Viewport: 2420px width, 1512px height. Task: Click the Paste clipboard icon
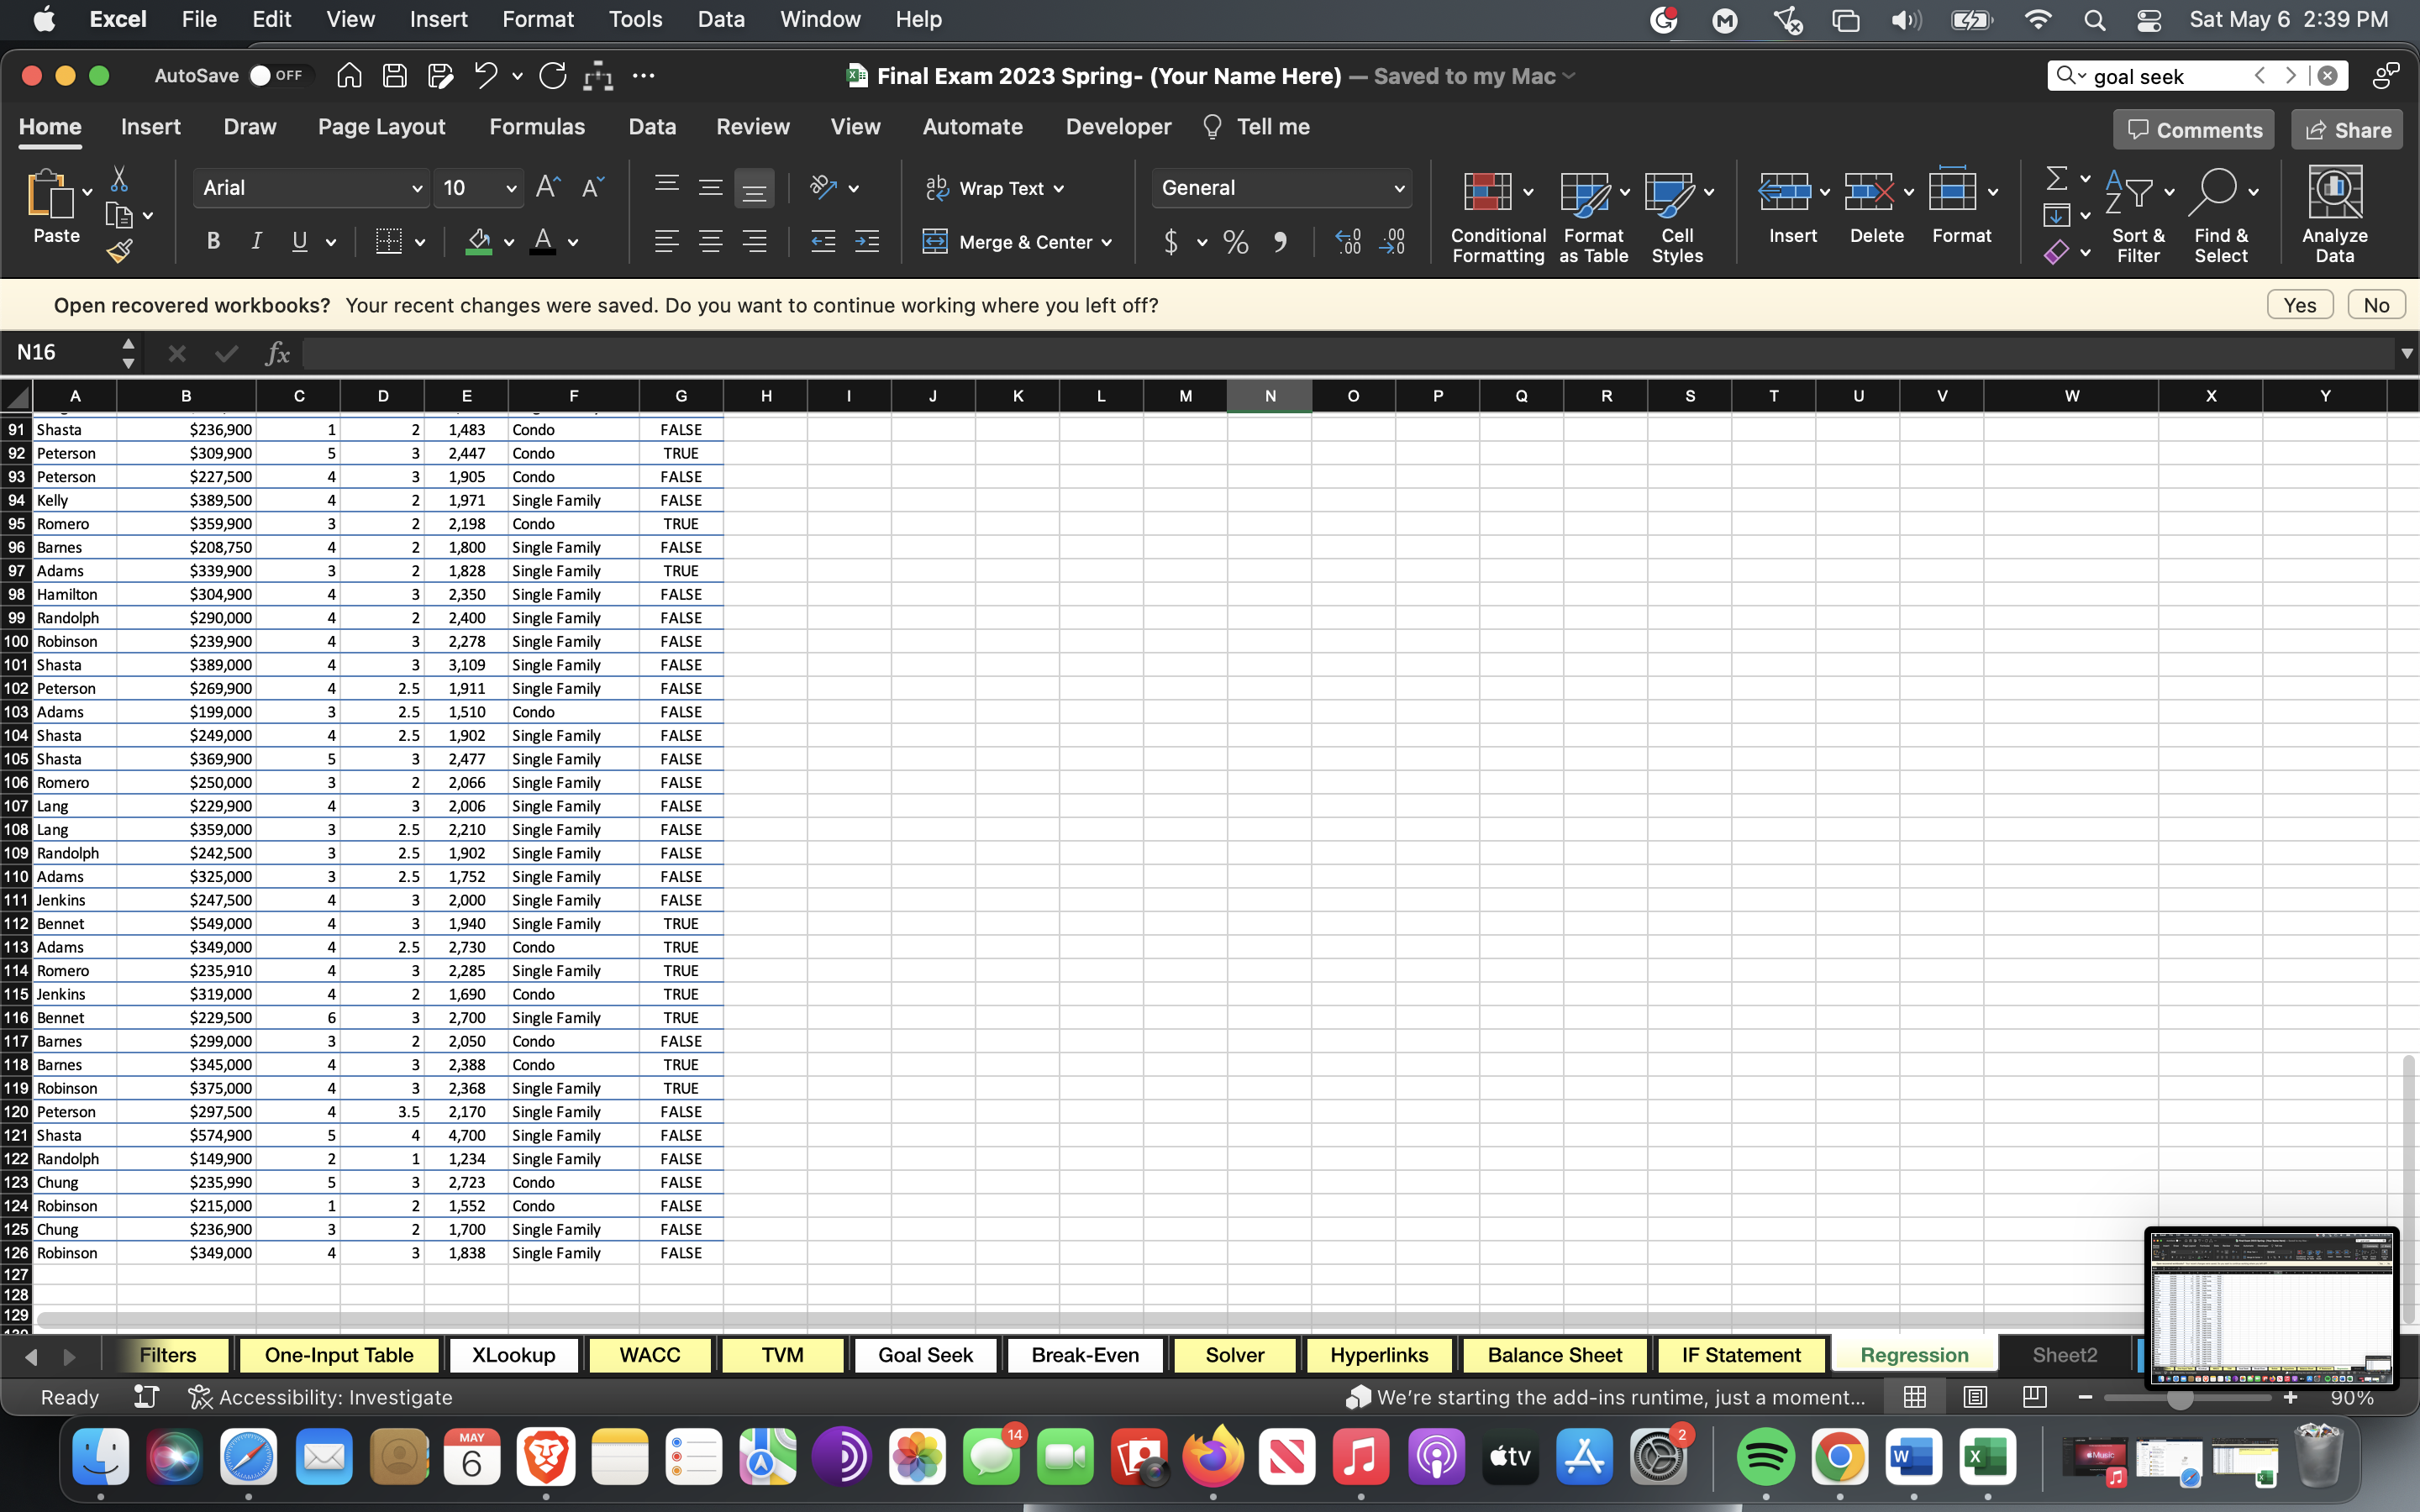[50, 194]
